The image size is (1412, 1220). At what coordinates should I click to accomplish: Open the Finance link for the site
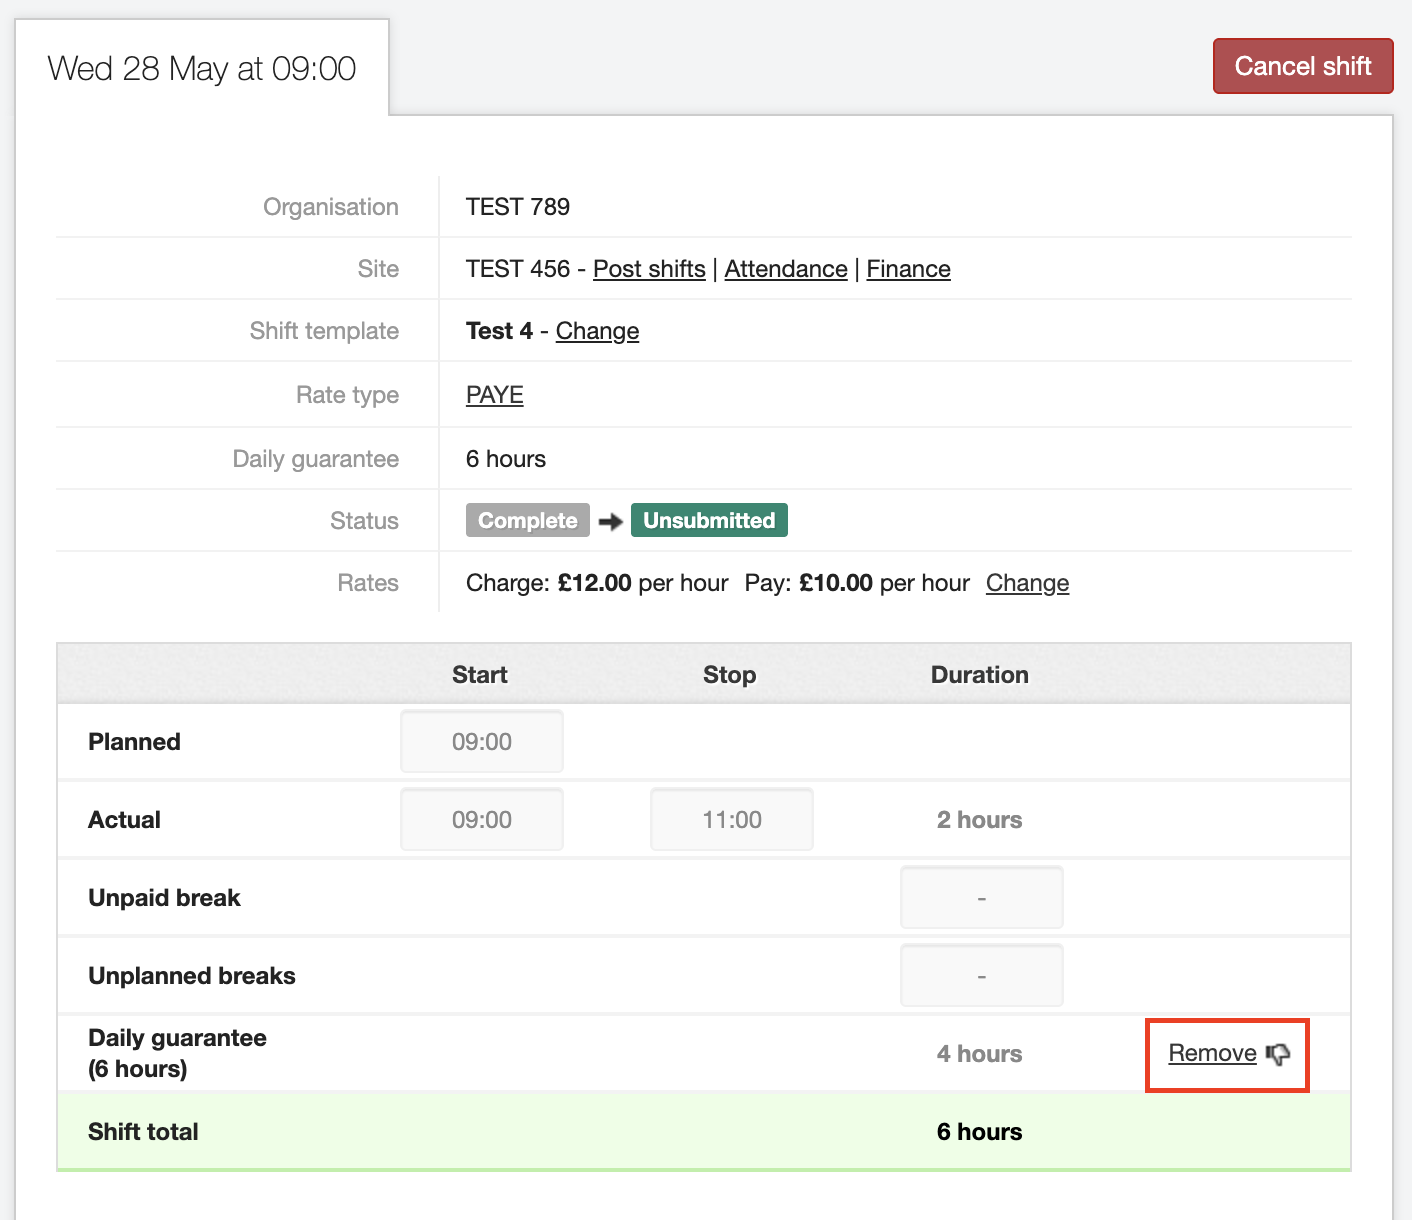pos(908,269)
